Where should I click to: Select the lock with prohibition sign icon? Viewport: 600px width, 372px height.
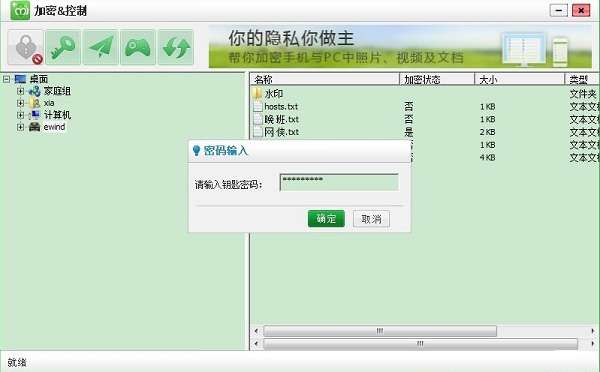tap(26, 47)
